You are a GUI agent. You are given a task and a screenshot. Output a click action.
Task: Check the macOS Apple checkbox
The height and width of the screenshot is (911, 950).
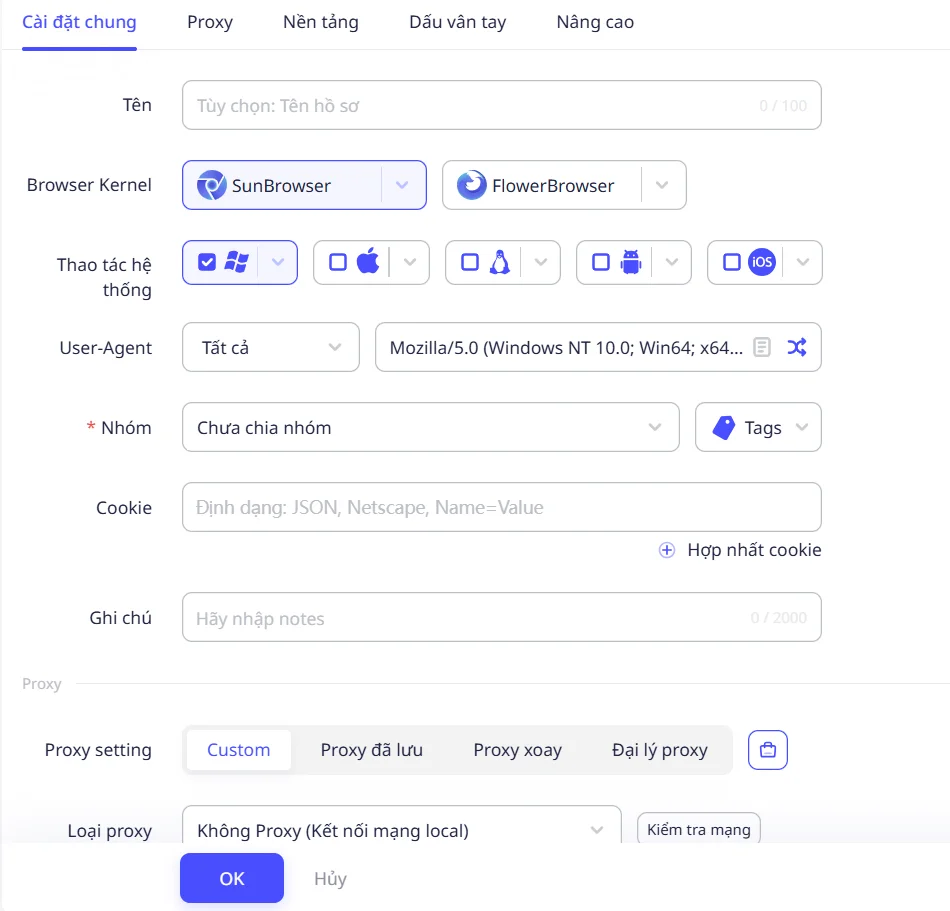pos(338,262)
